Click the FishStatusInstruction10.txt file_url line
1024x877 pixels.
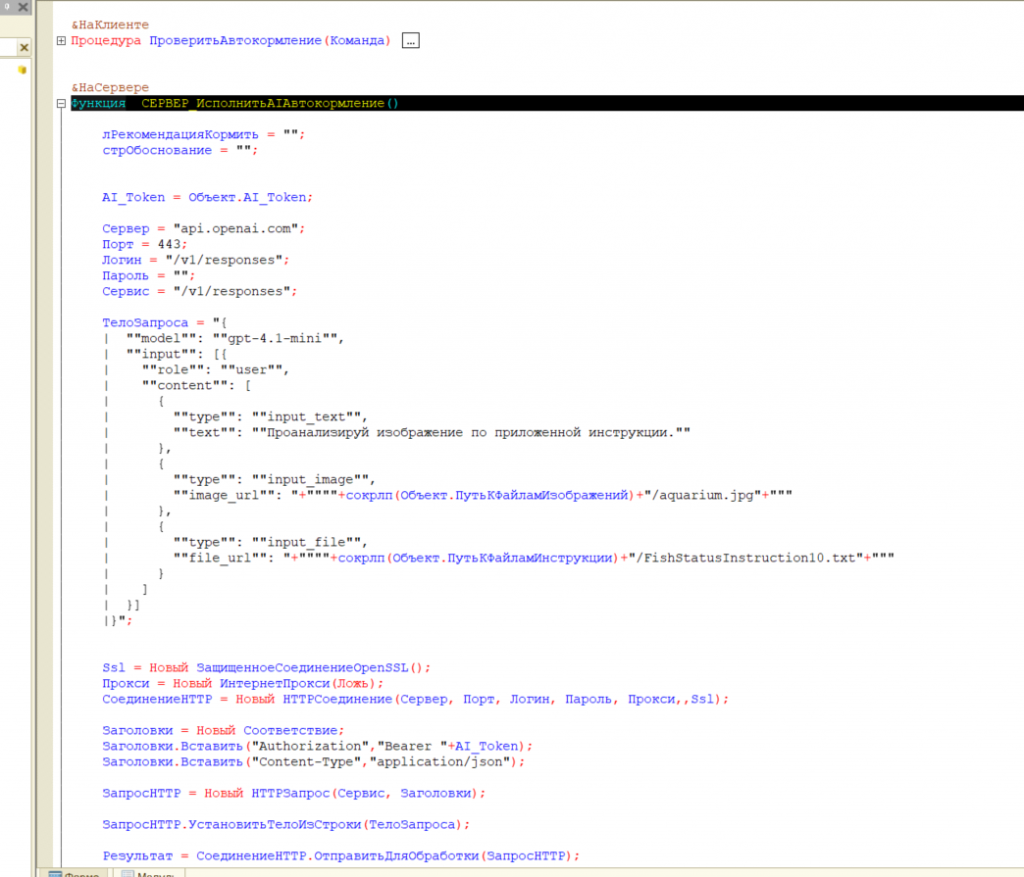[x=534, y=558]
